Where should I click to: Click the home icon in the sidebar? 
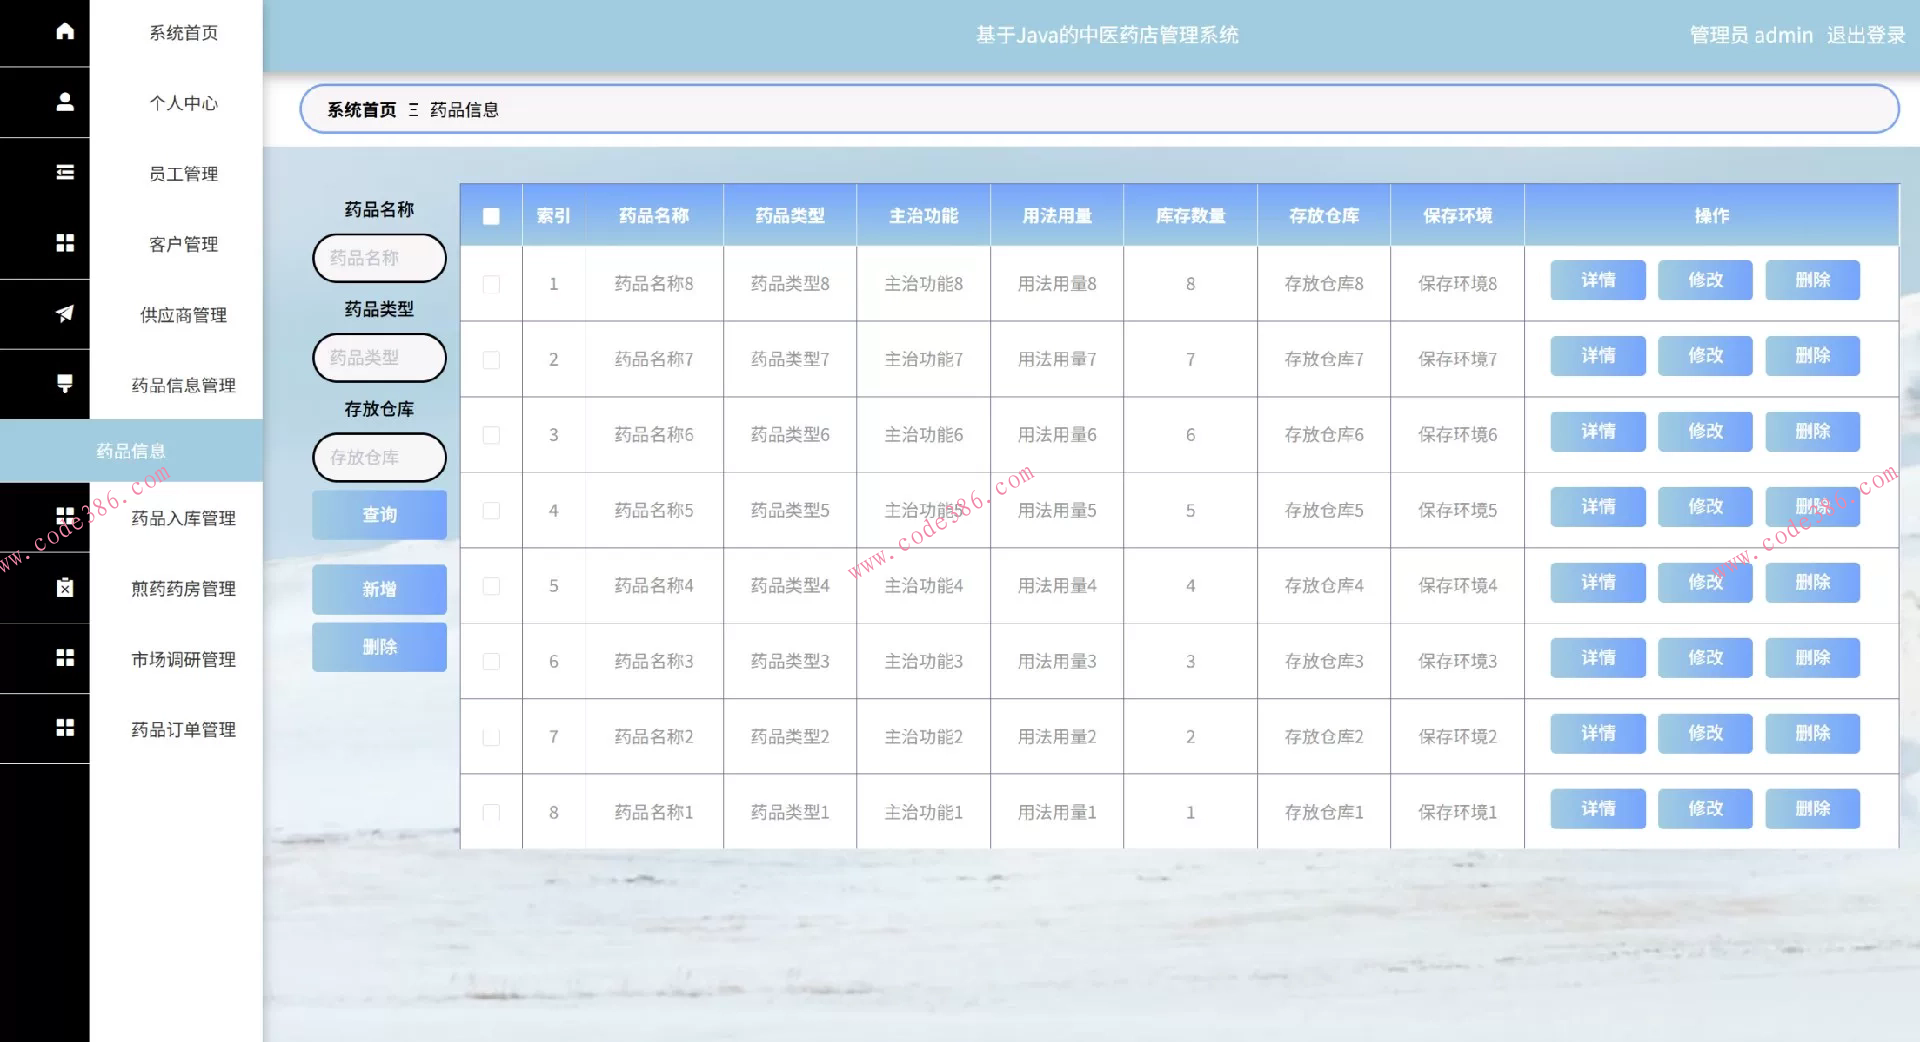click(x=65, y=32)
